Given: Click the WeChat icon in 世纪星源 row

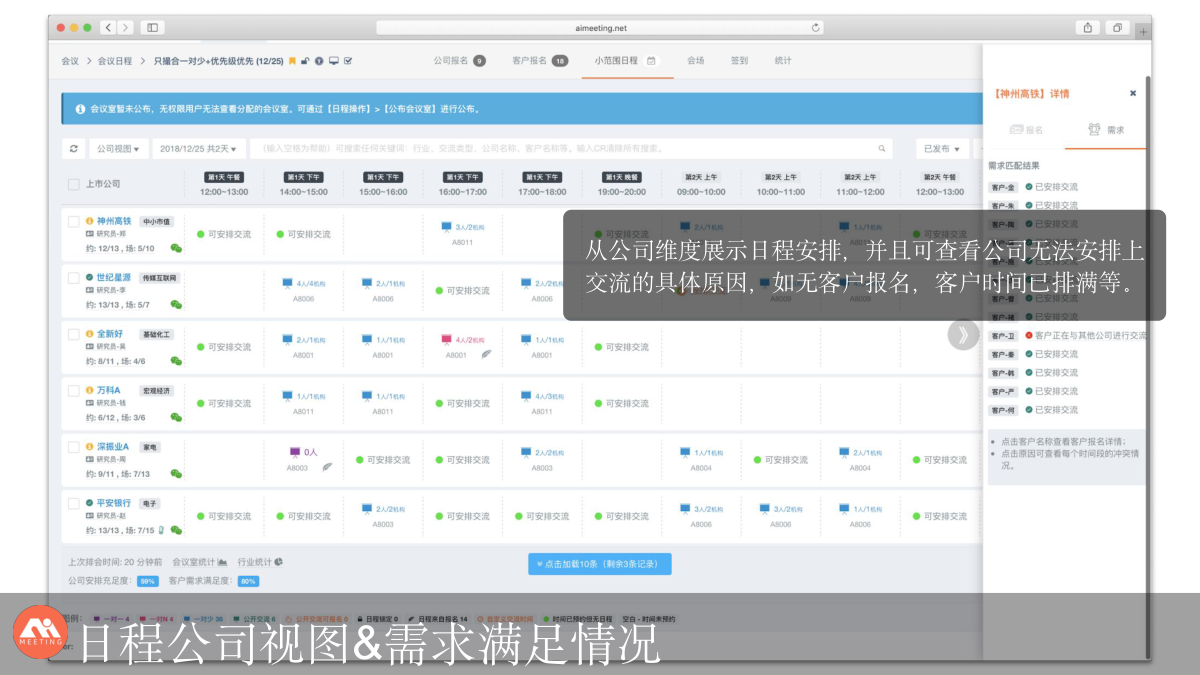Looking at the screenshot, I should coord(176,304).
